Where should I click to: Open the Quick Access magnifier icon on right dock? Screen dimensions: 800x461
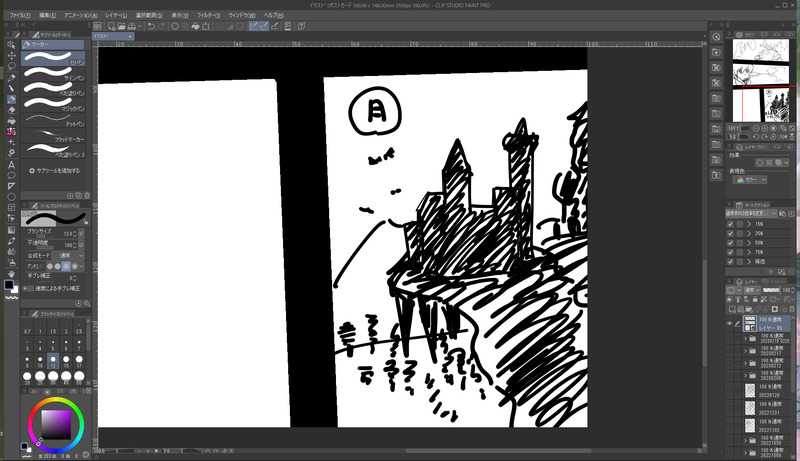716,37
